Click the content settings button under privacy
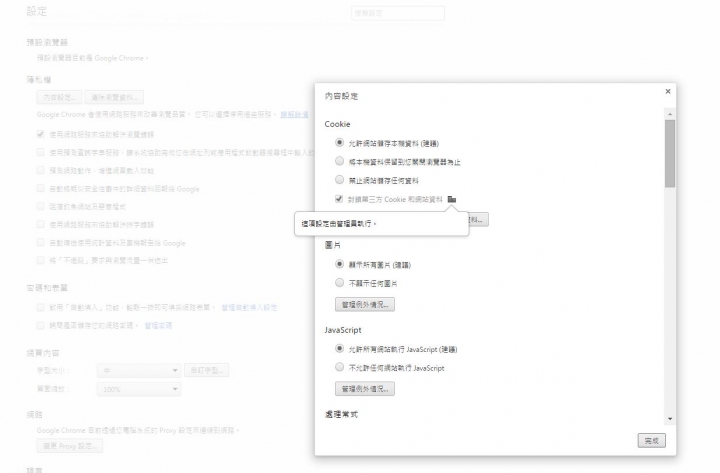720x473 pixels. tap(59, 97)
